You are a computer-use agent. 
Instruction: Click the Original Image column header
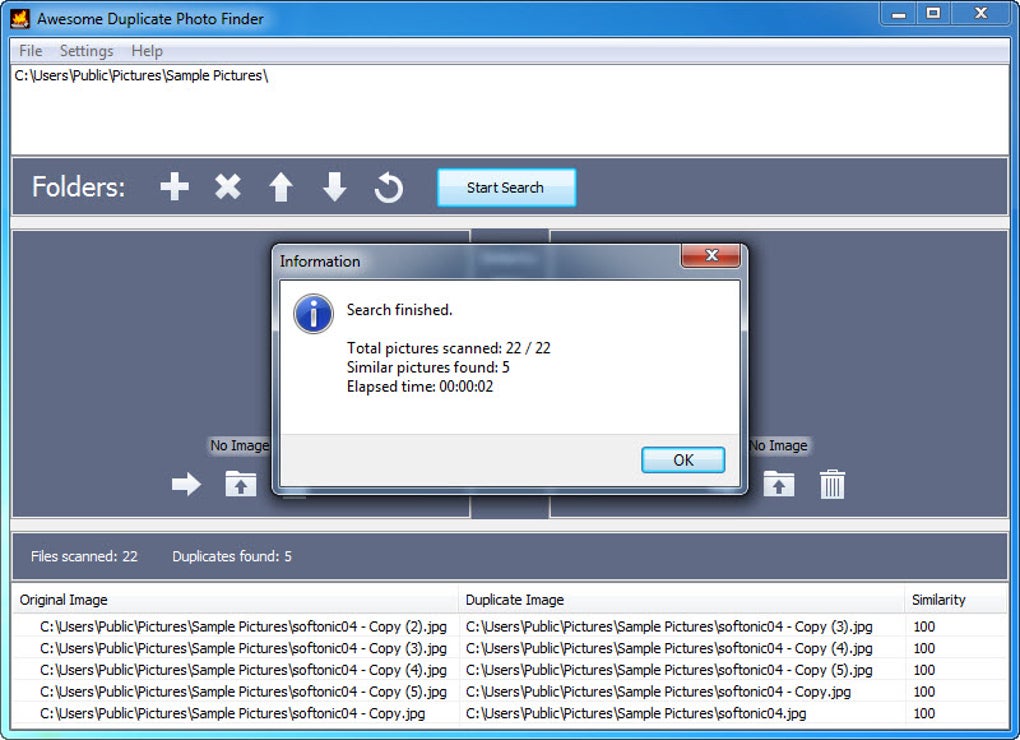coord(235,600)
